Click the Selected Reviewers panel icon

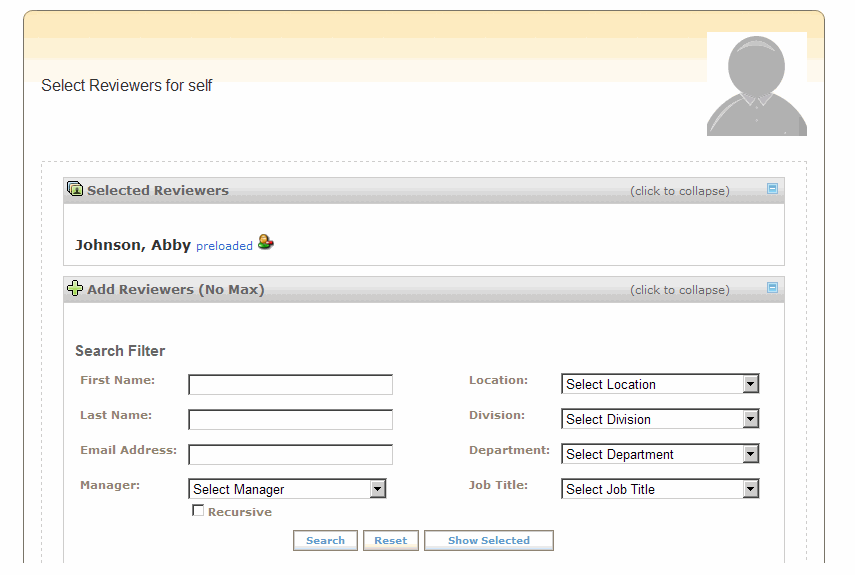[75, 189]
